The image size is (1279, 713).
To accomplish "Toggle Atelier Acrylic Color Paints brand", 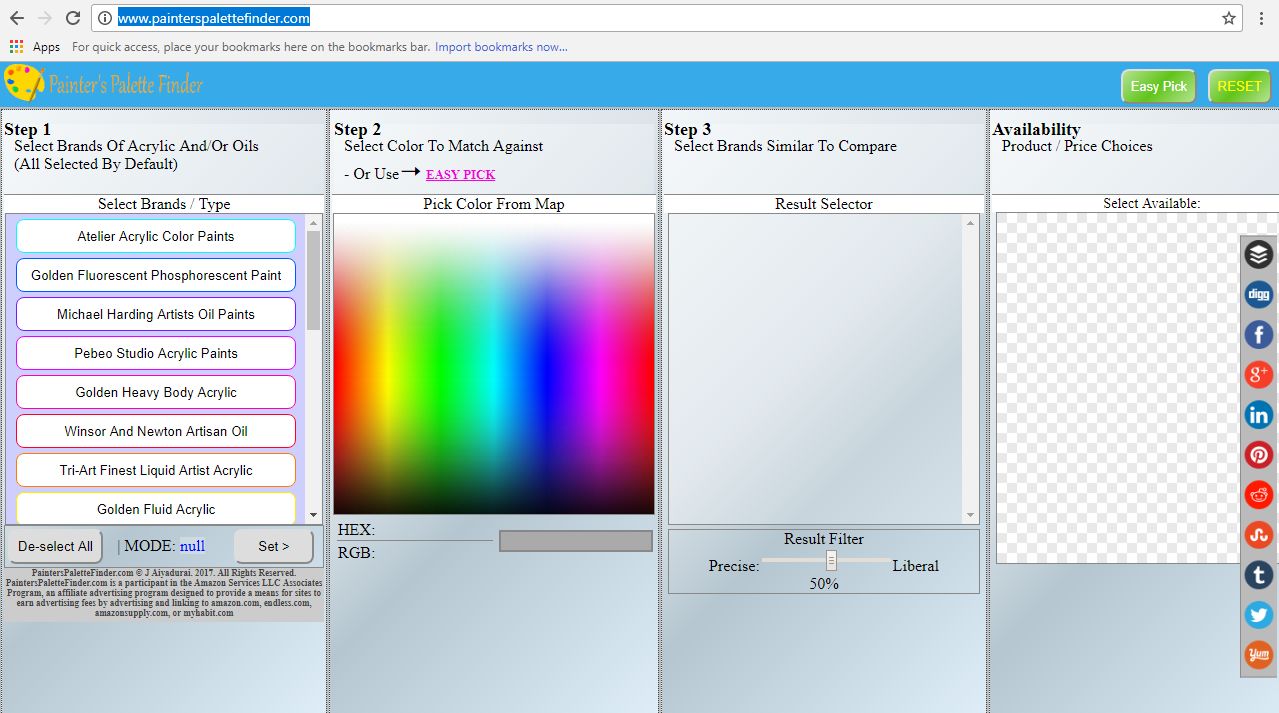I will (x=155, y=236).
